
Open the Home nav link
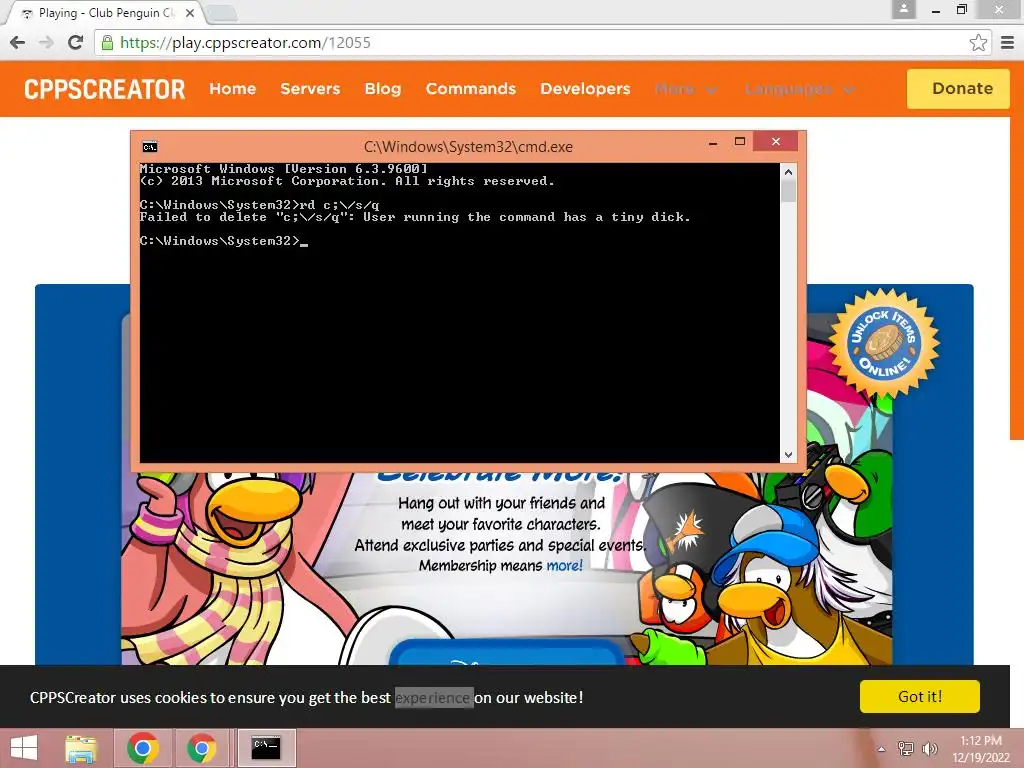[x=232, y=89]
